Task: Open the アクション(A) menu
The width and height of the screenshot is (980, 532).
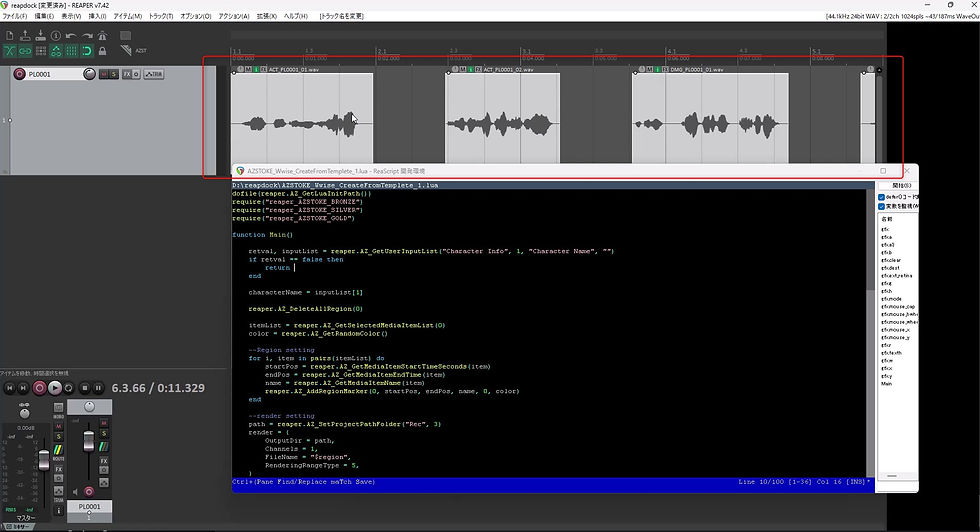Action: [234, 16]
